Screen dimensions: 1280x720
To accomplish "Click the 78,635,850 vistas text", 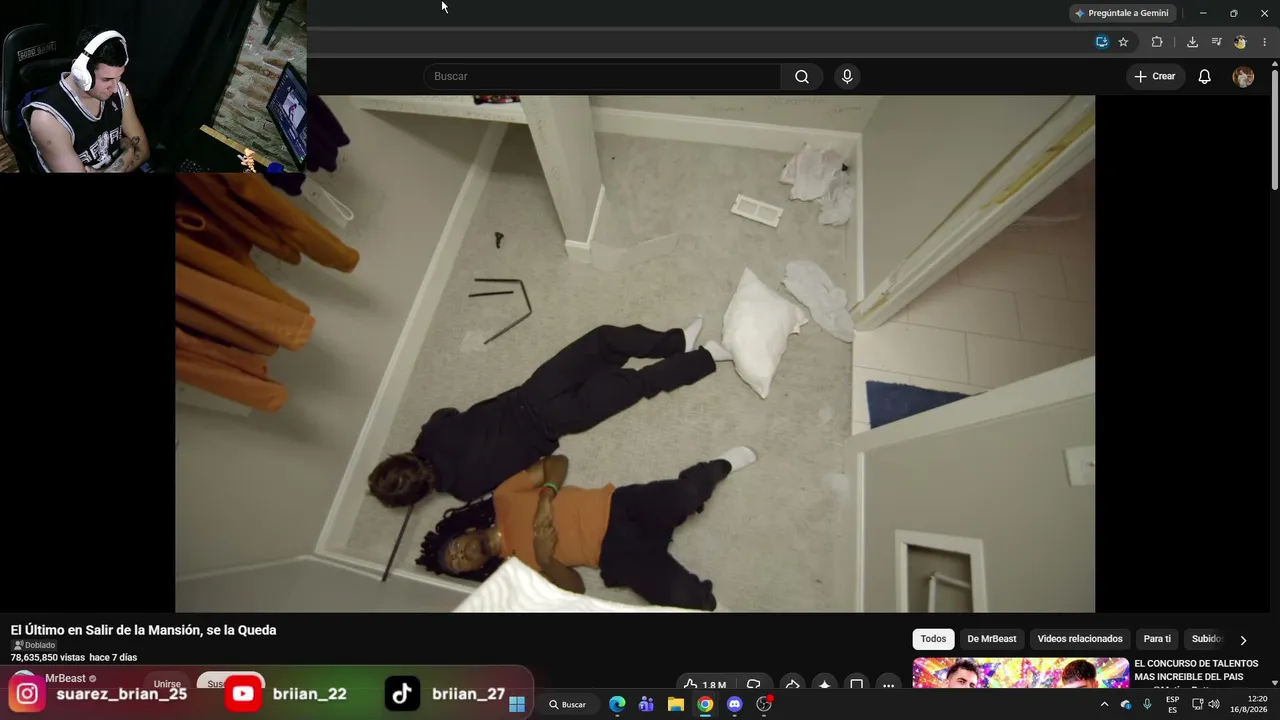I will [47, 657].
